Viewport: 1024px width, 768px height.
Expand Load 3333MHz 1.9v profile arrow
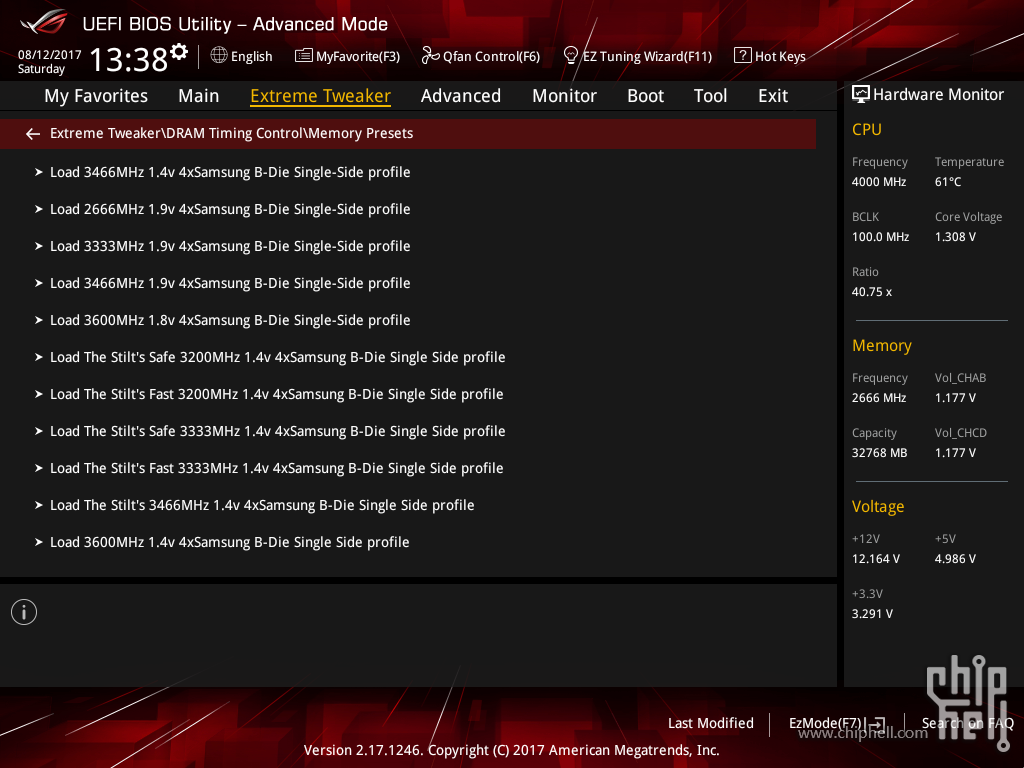coord(39,246)
